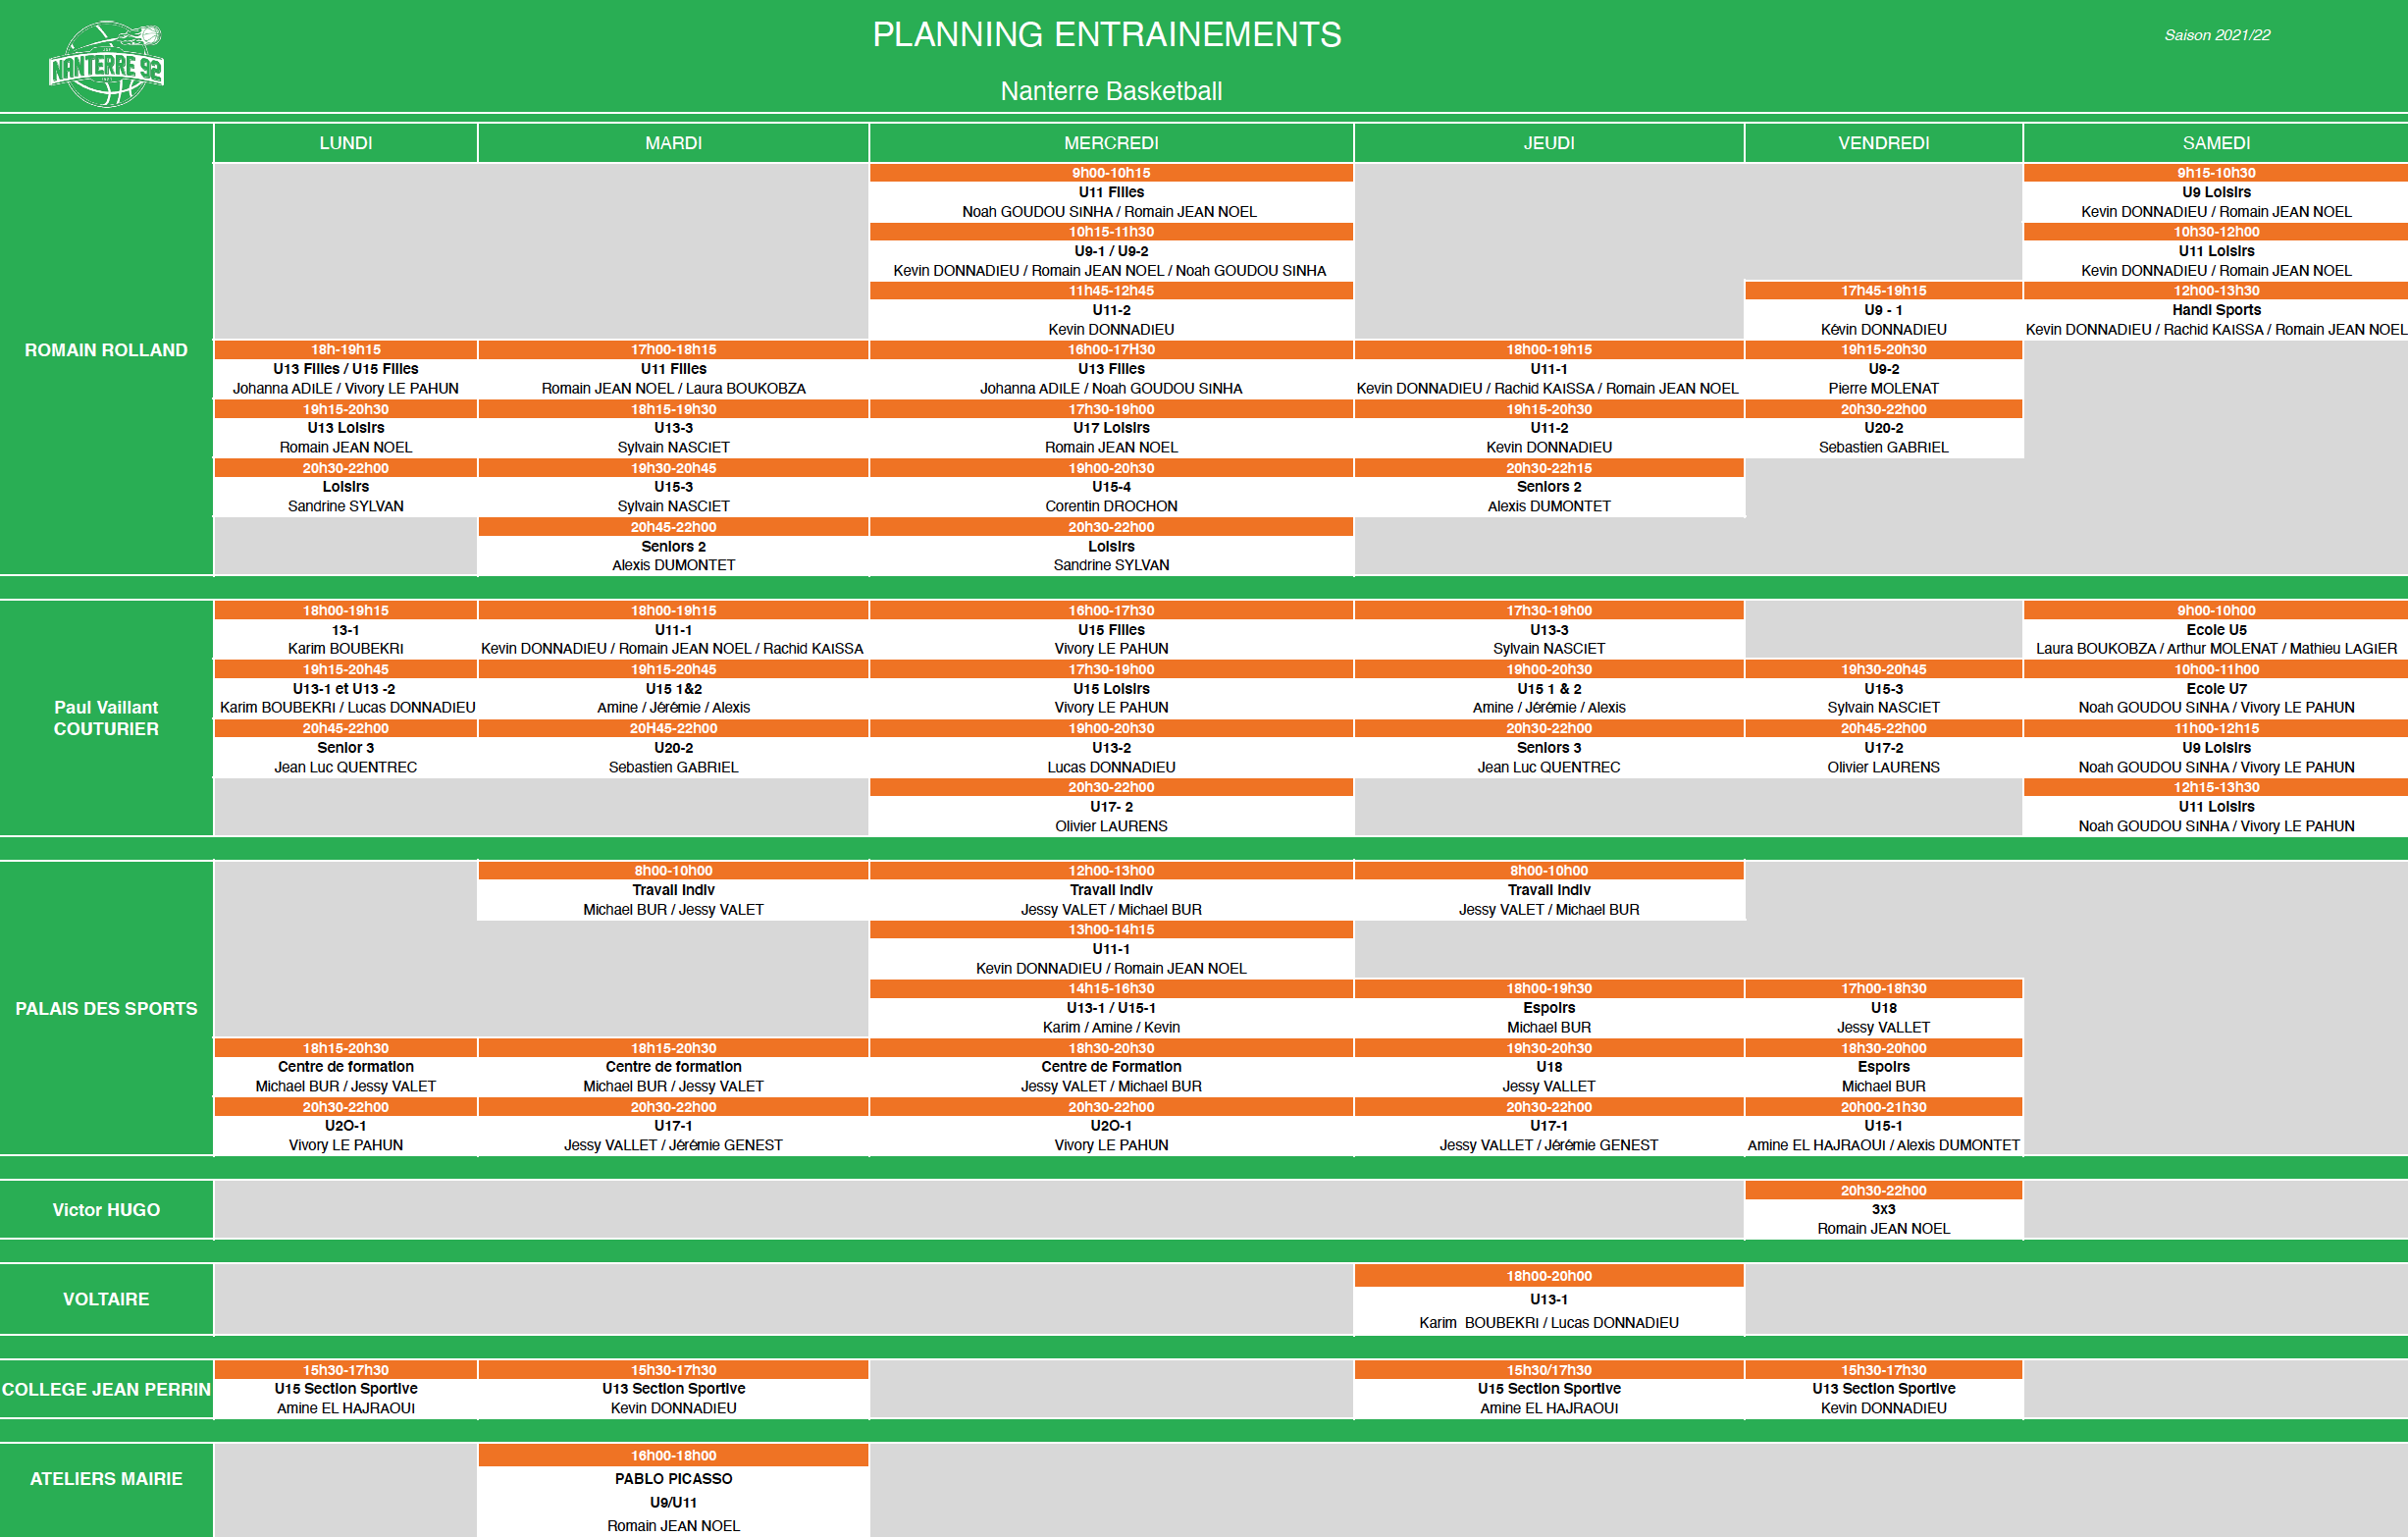Click Amine EL HAJRAOUI / Alexis DUMONTET
Image resolution: width=2408 pixels, height=1537 pixels.
1884,1145
